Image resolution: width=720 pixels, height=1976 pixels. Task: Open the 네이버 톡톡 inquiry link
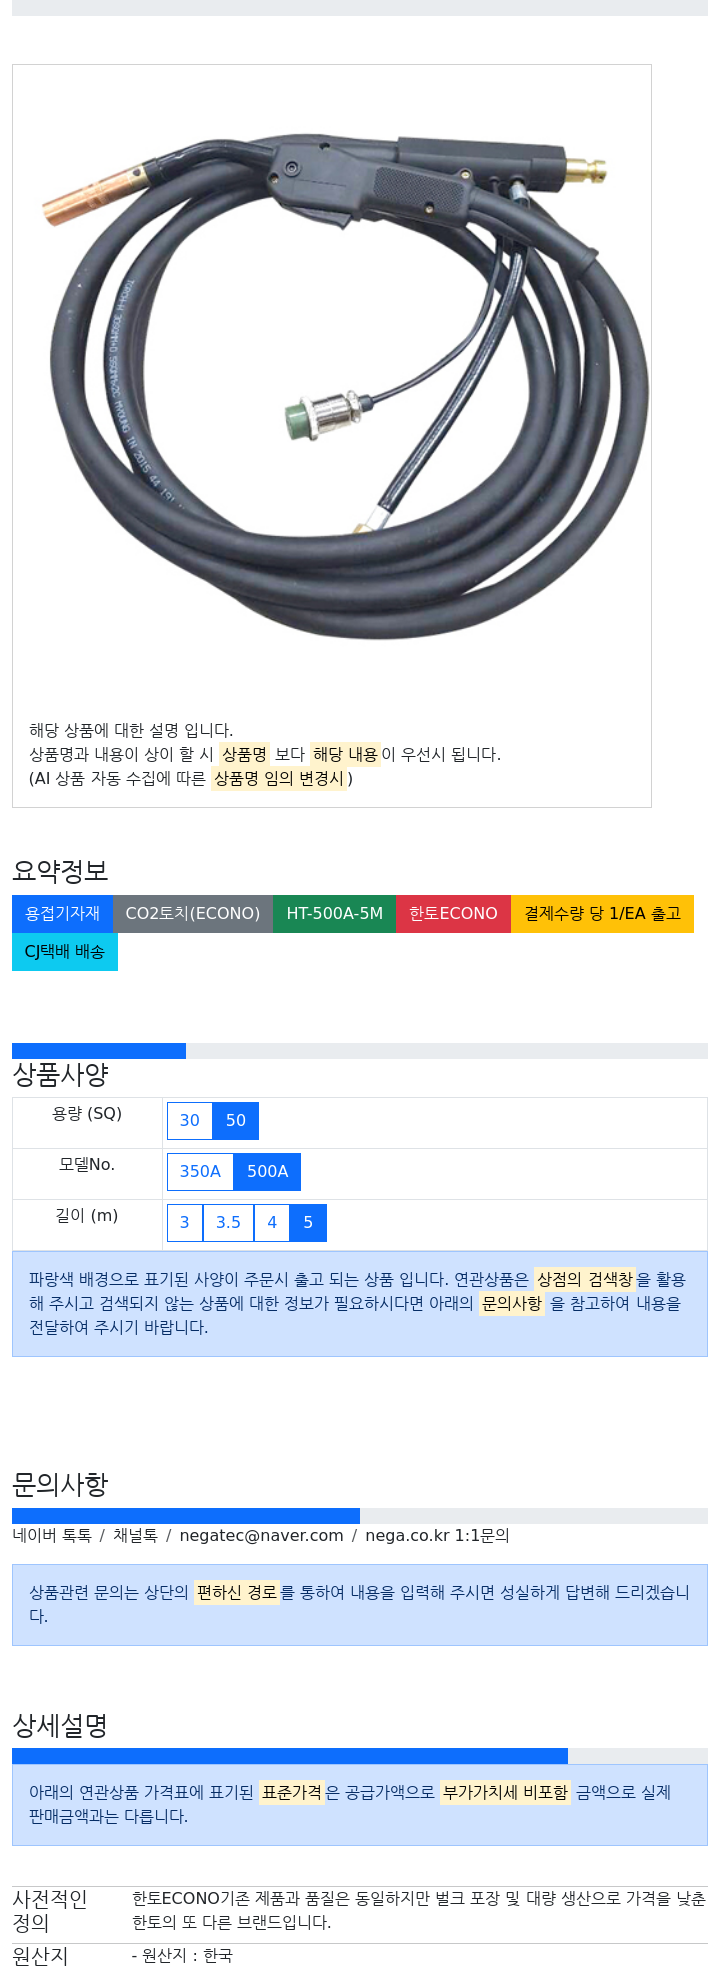pyautogui.click(x=52, y=1535)
